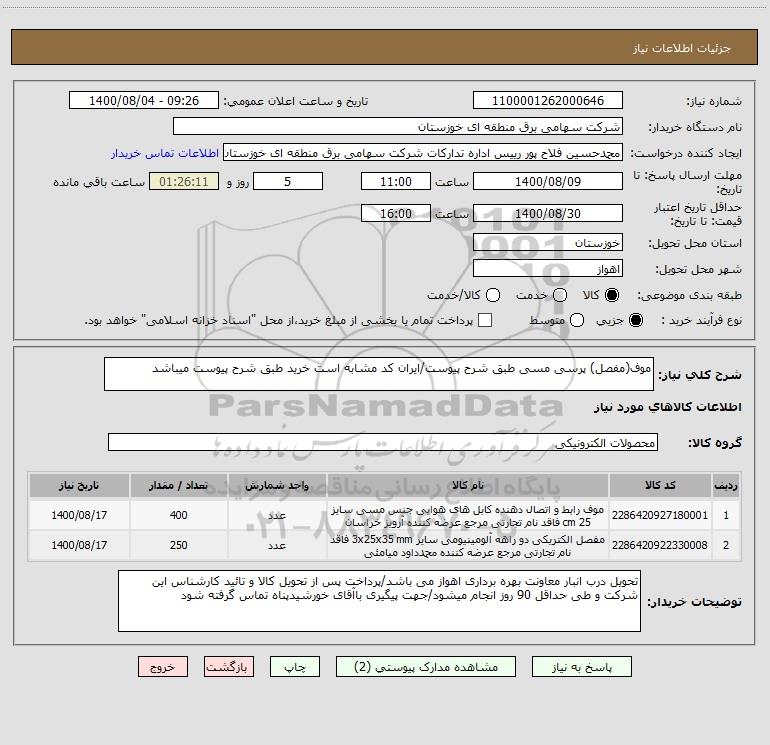The height and width of the screenshot is (745, 770).
Task: Click row 1 need date 1400/08/17
Action: [x=79, y=515]
